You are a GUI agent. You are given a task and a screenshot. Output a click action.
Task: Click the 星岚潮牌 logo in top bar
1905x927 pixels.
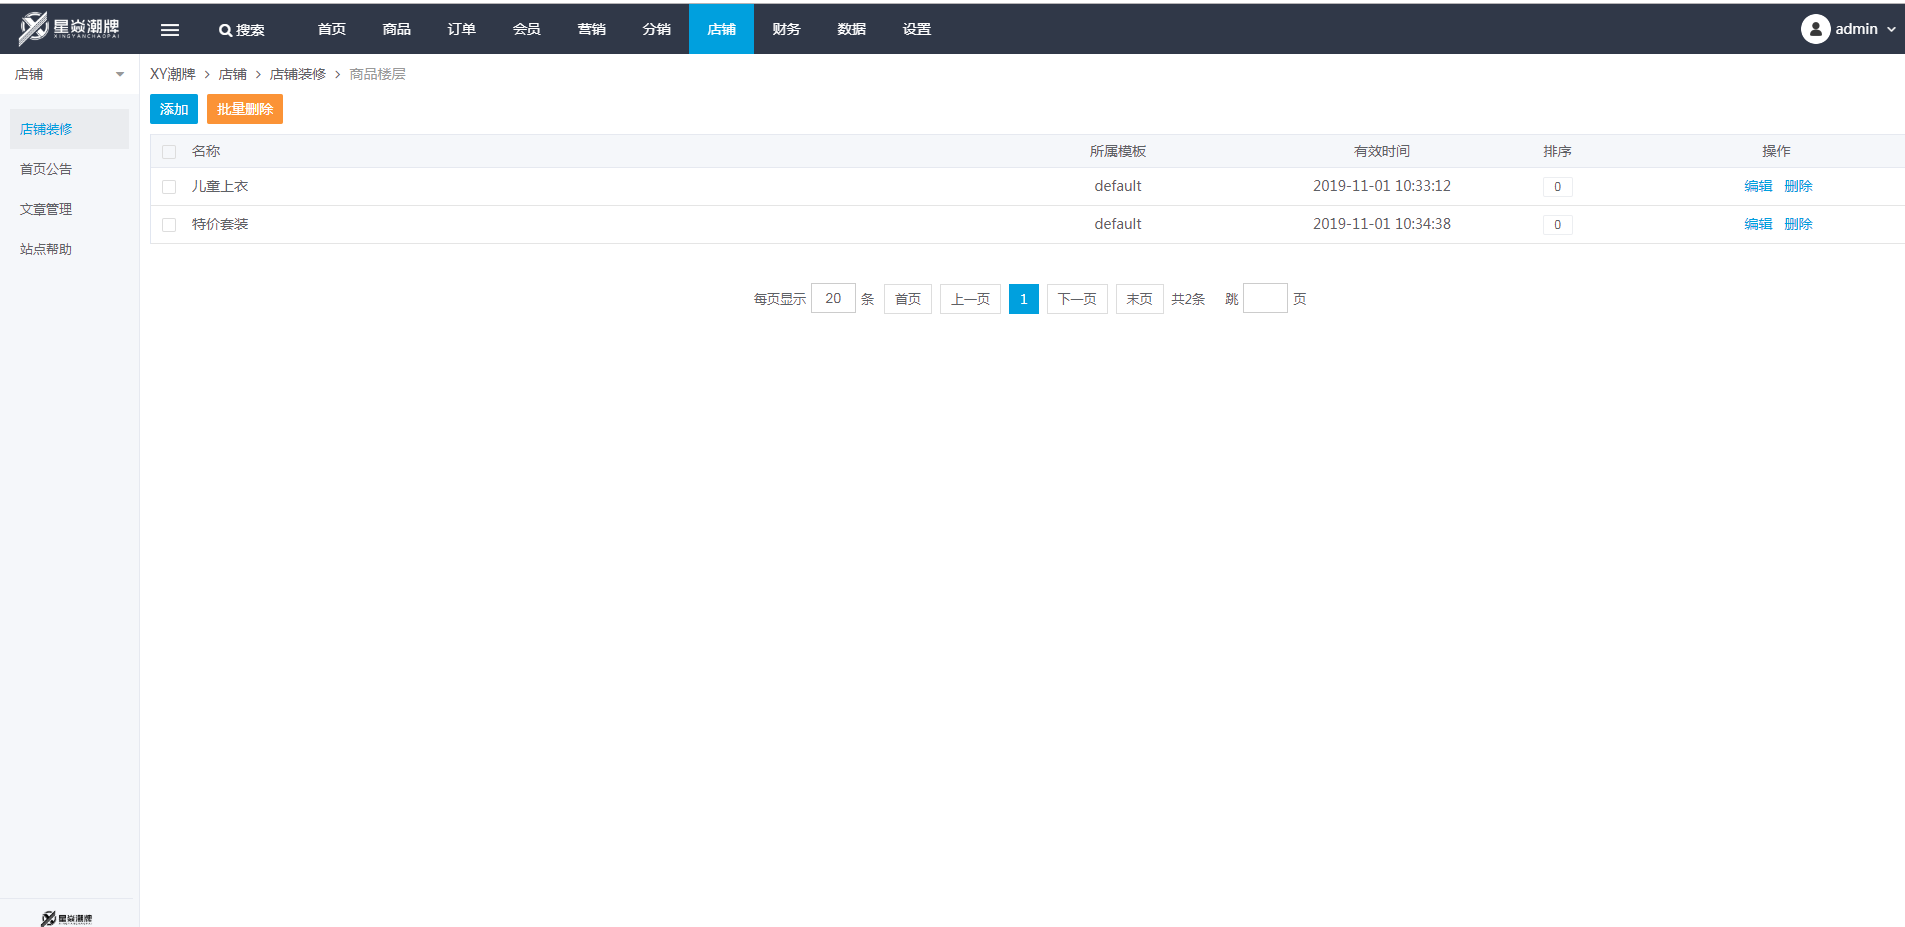69,28
